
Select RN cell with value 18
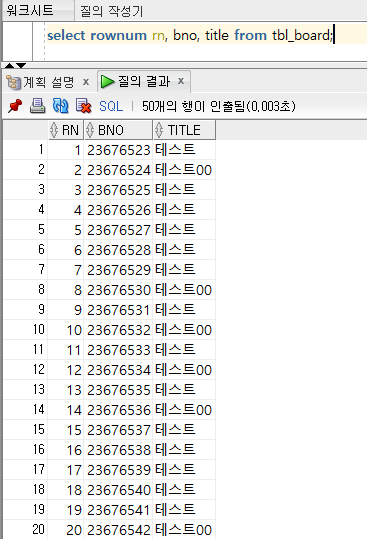[66, 490]
